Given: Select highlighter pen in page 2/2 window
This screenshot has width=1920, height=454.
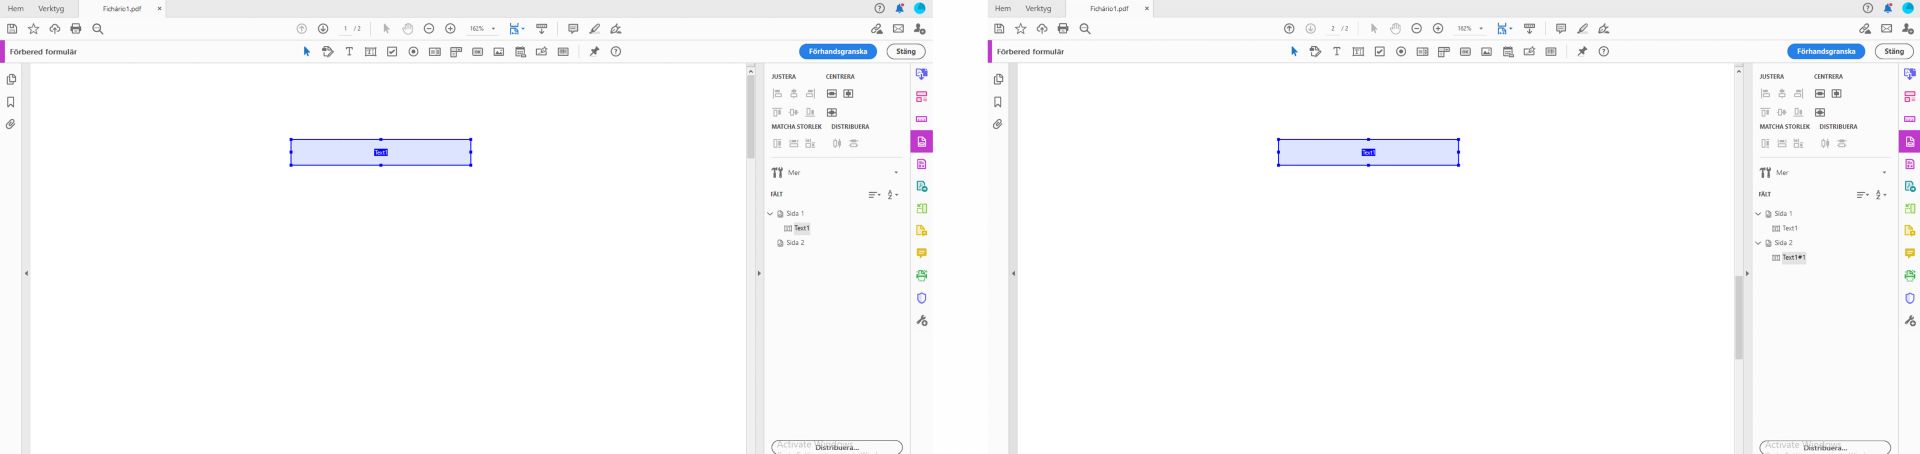Looking at the screenshot, I should click(1582, 29).
